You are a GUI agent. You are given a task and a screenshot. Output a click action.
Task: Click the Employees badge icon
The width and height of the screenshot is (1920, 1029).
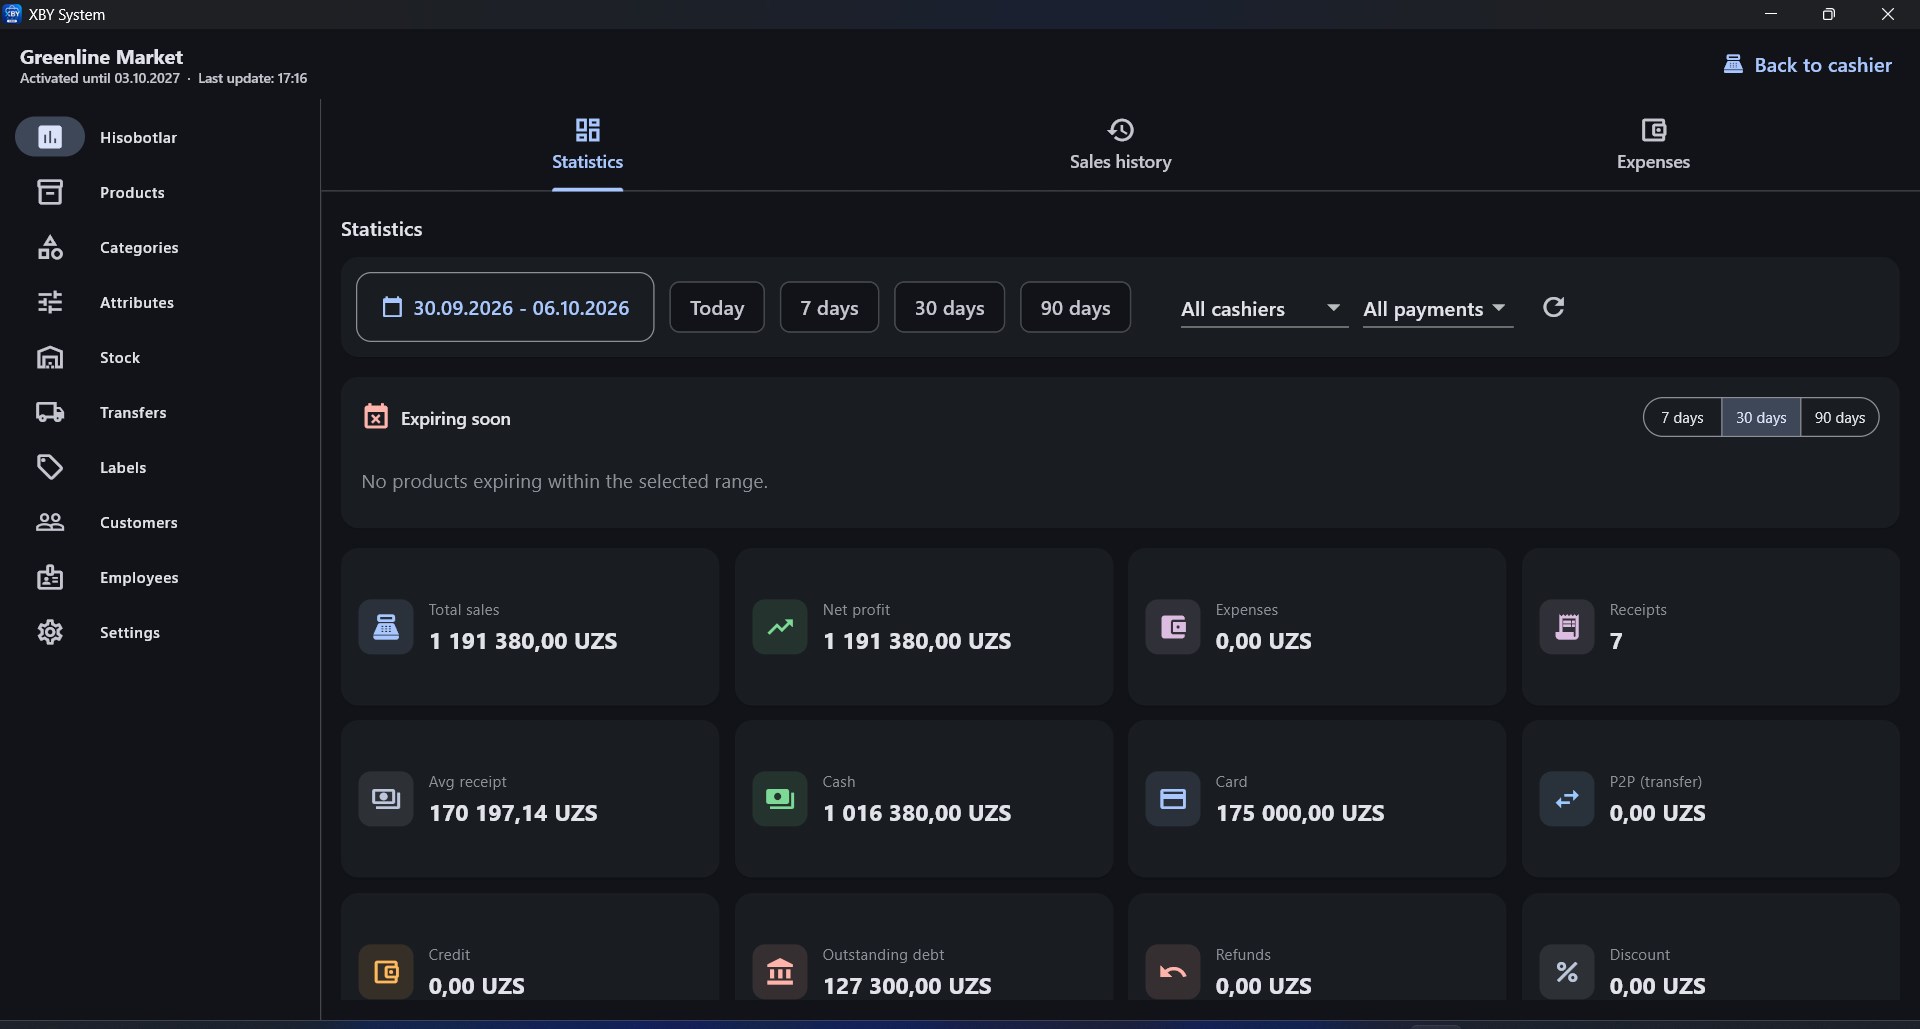tap(50, 577)
